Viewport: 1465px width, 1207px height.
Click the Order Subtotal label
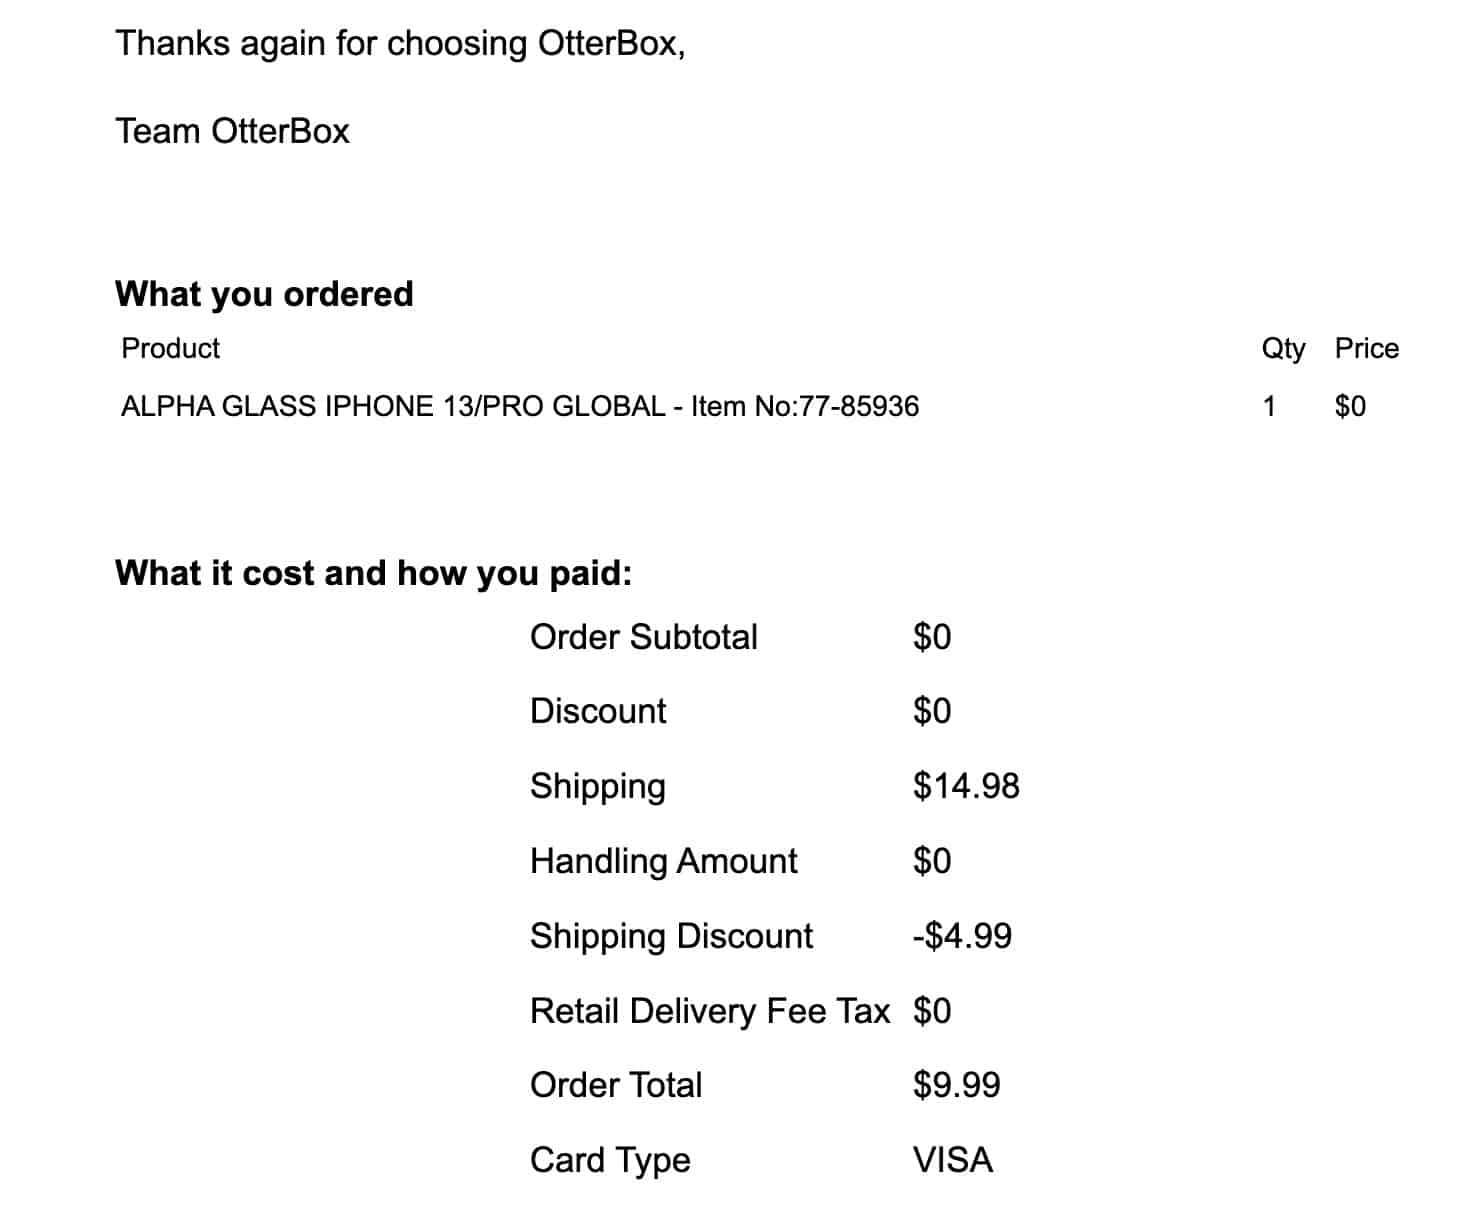(x=644, y=637)
